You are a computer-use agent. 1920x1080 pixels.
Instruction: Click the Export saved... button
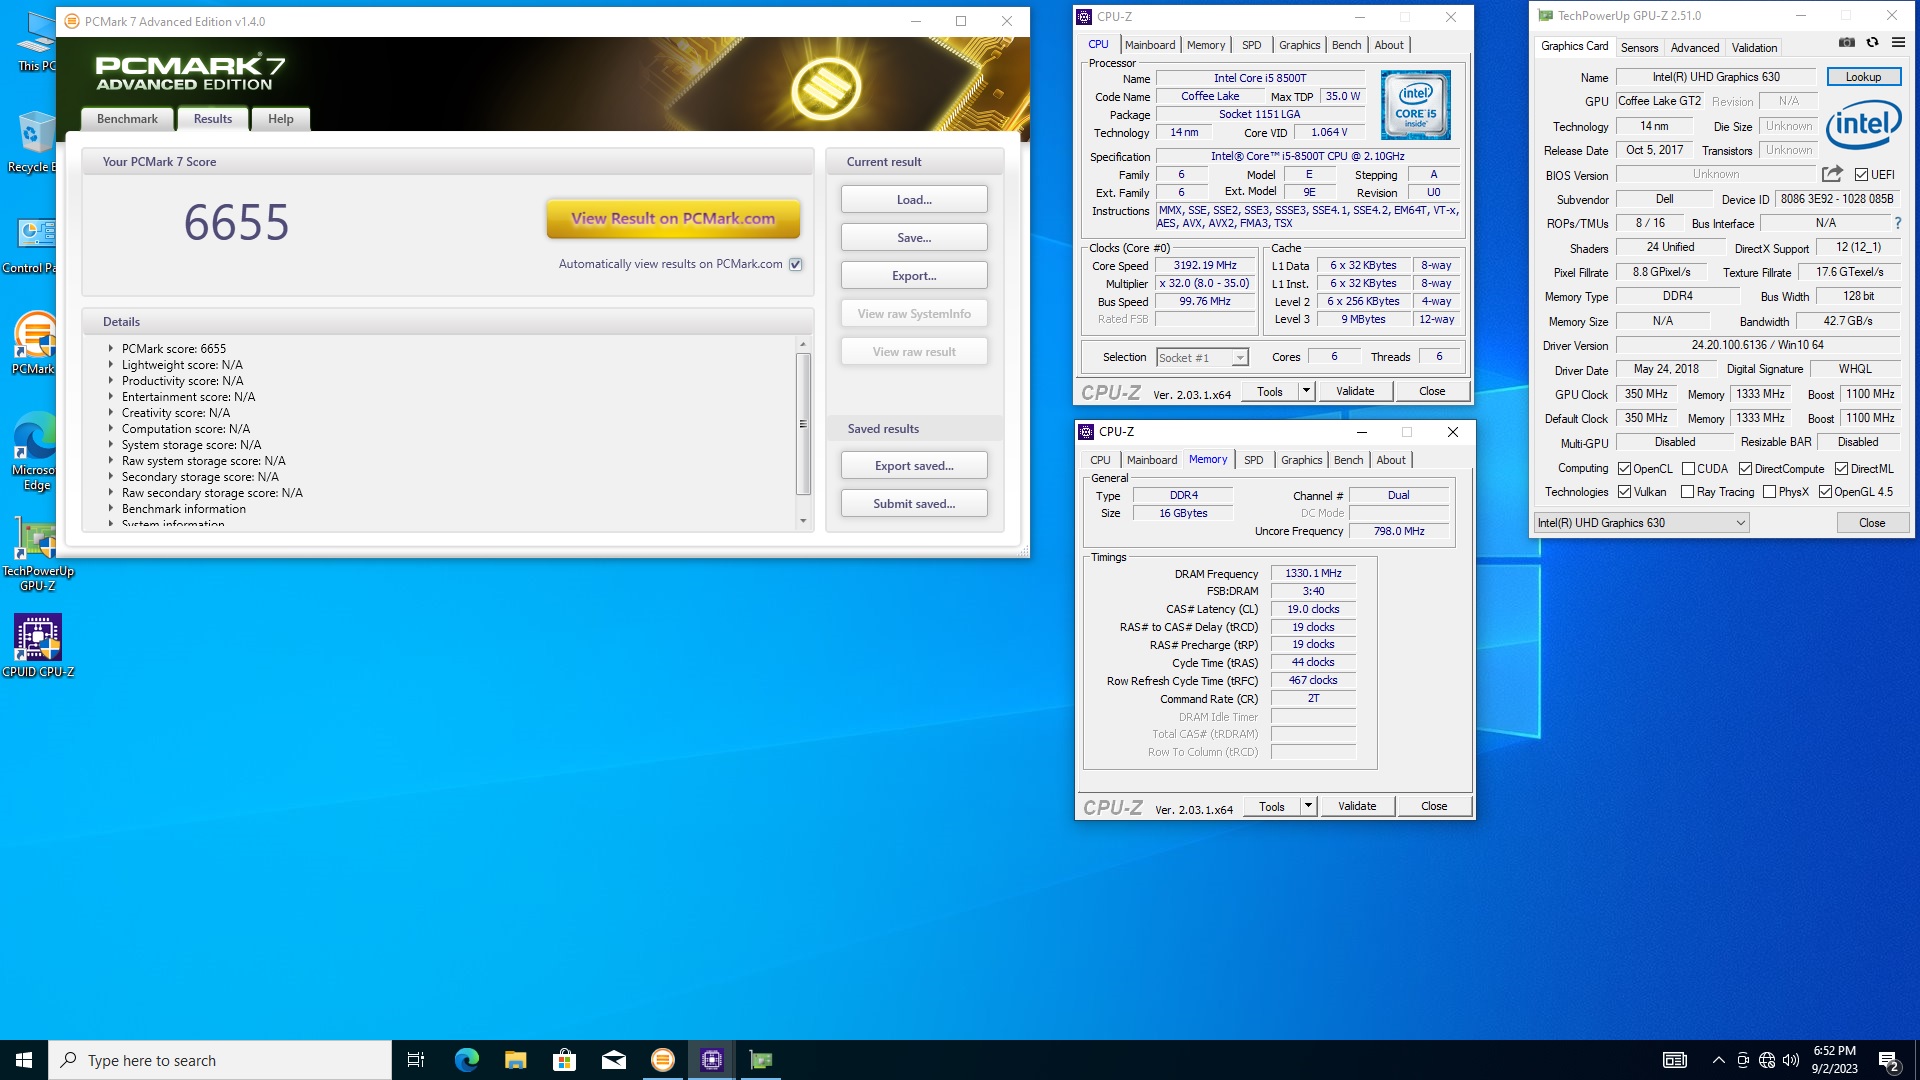(914, 466)
